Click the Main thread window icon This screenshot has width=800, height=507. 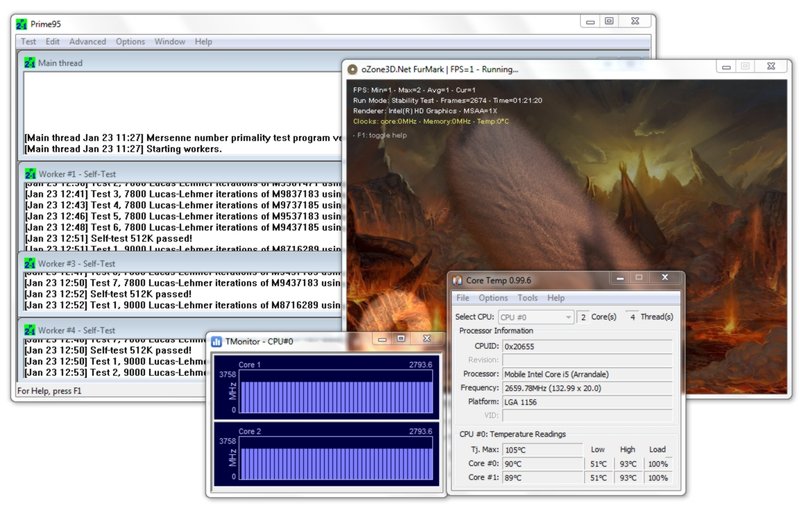click(29, 63)
